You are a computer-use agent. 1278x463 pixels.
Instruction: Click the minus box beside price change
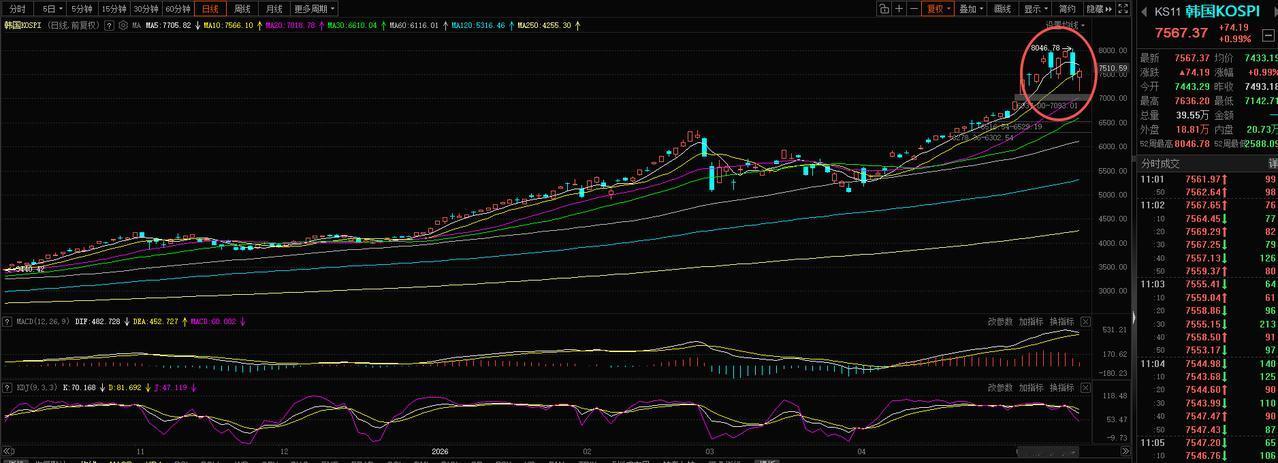tap(1269, 35)
